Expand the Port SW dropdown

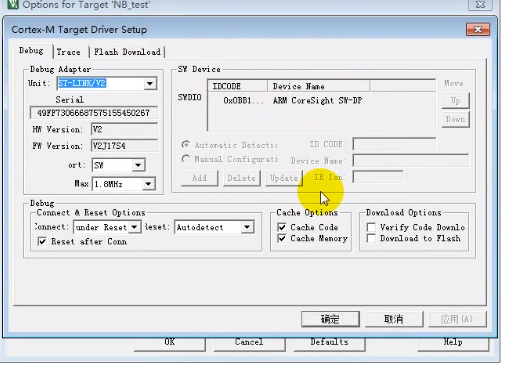click(x=138, y=165)
